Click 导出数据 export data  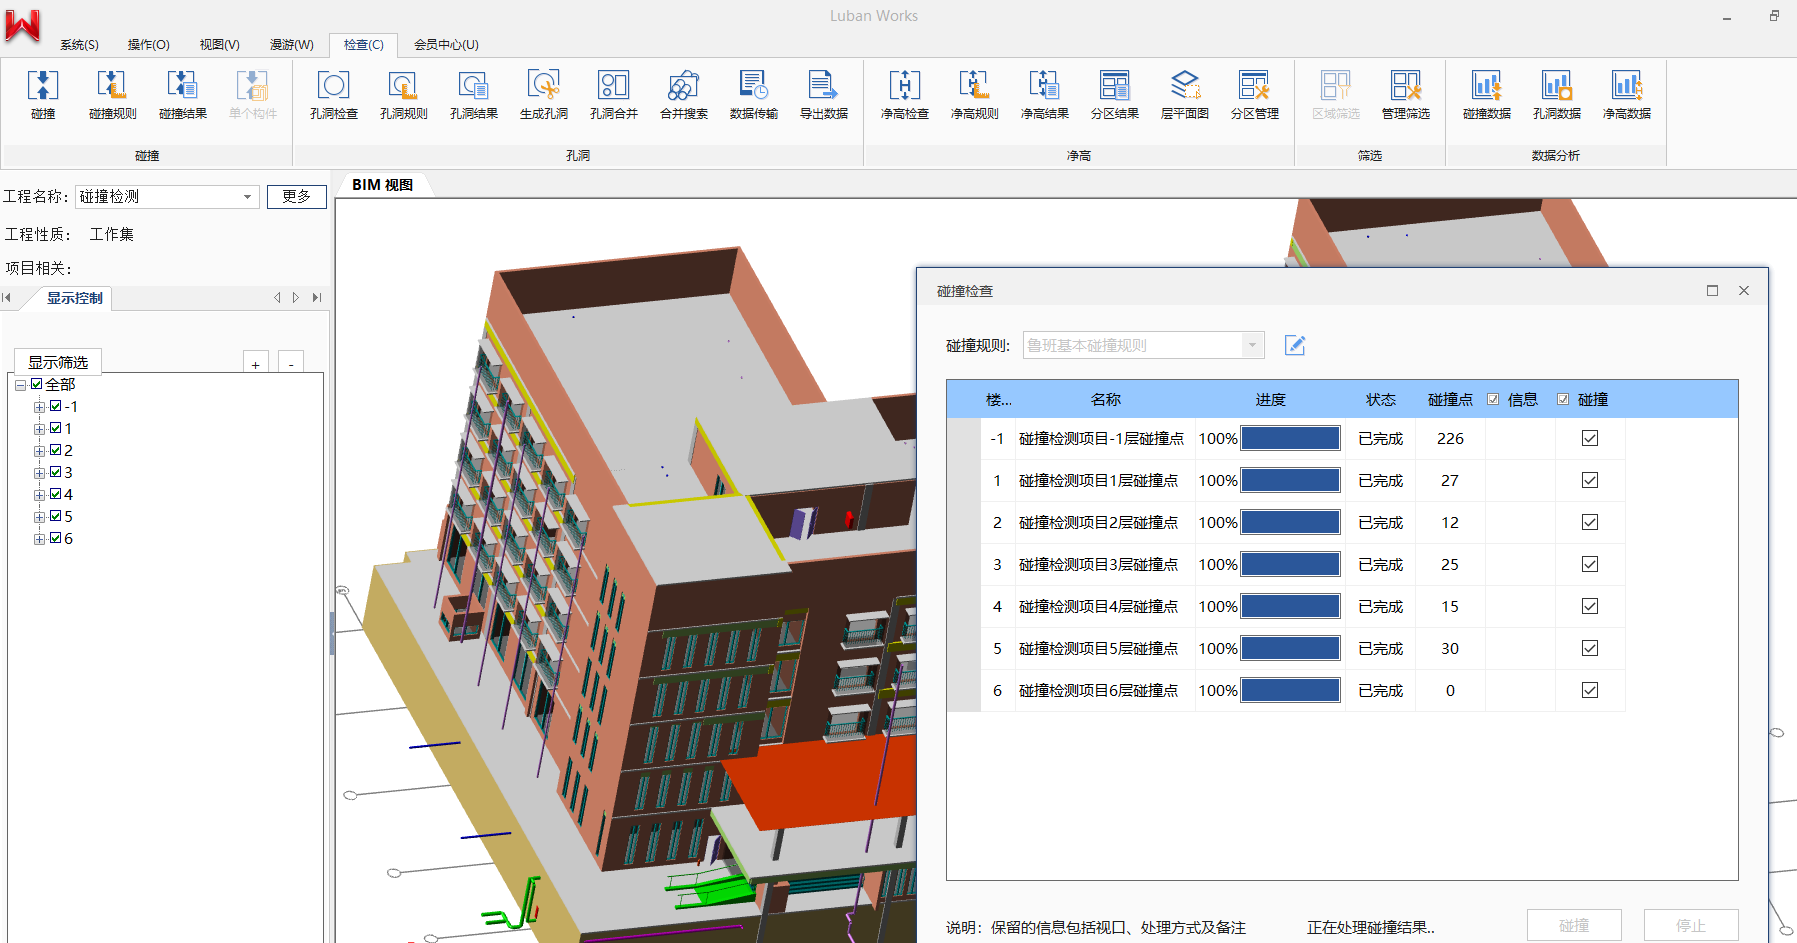point(824,95)
